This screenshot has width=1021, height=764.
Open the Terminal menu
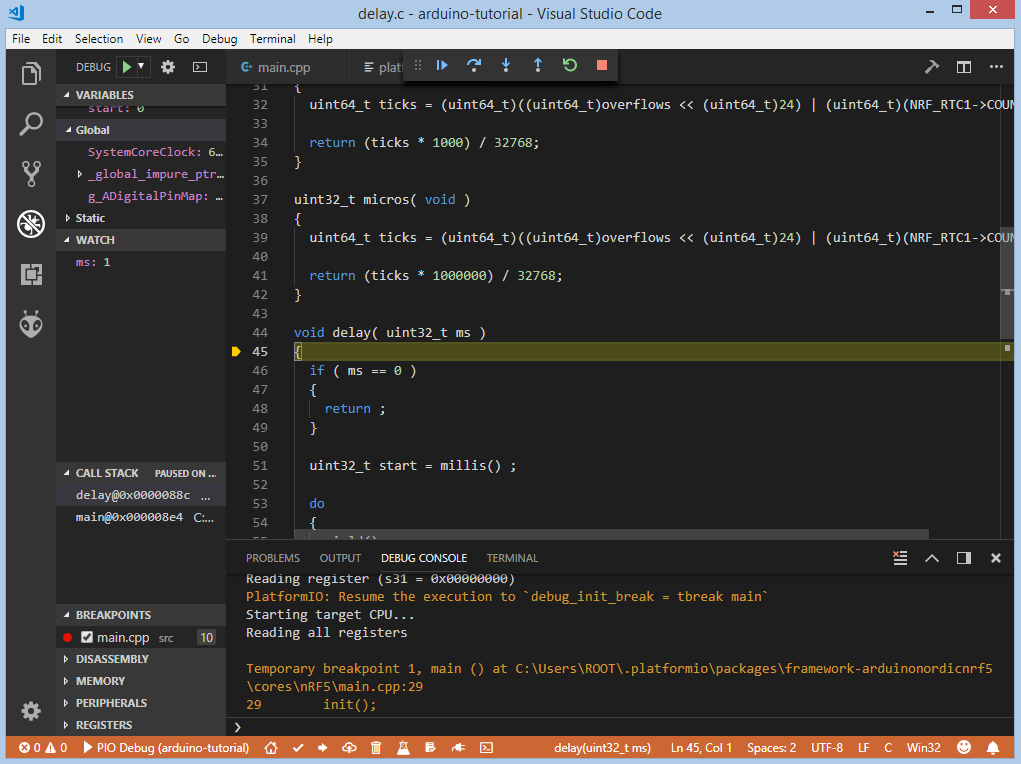(272, 39)
